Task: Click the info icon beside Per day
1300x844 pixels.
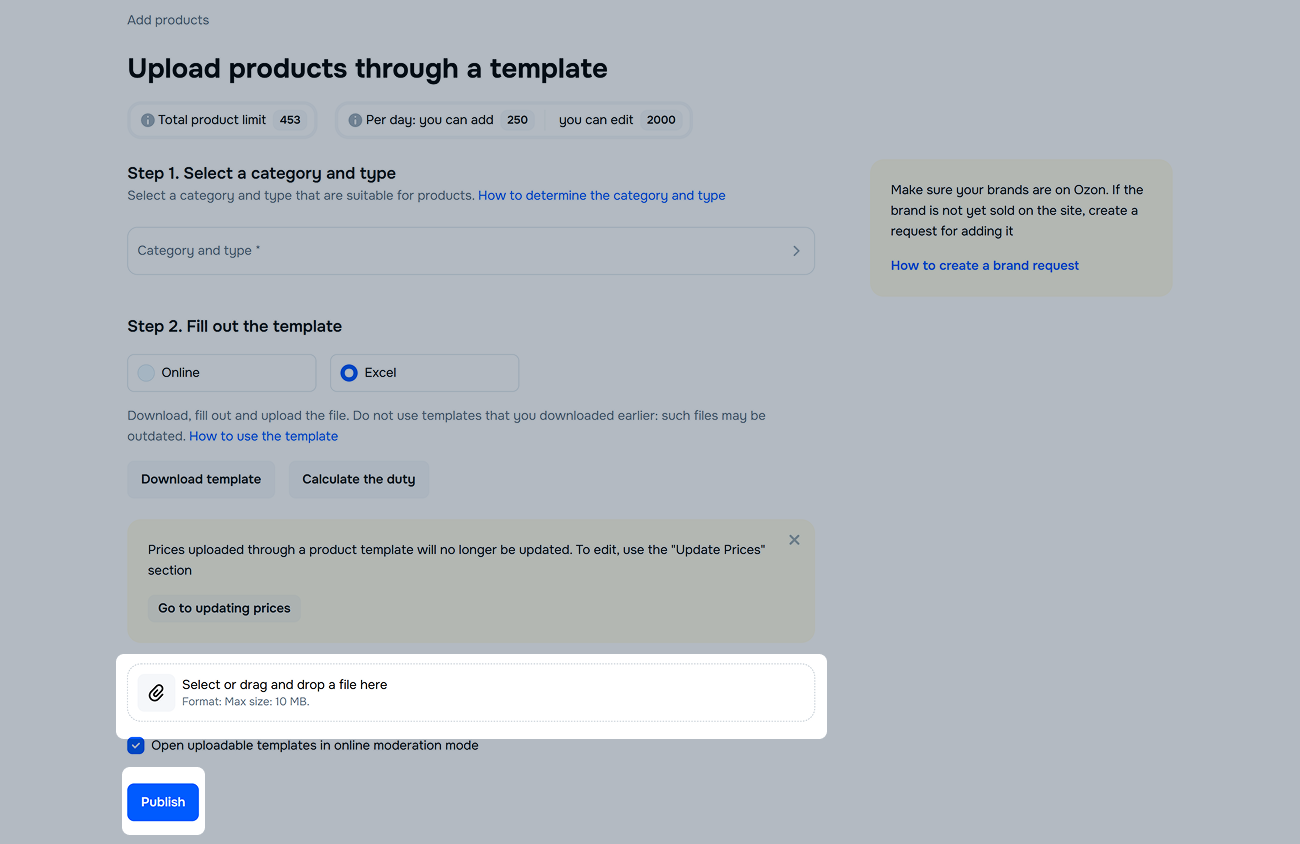Action: (355, 120)
